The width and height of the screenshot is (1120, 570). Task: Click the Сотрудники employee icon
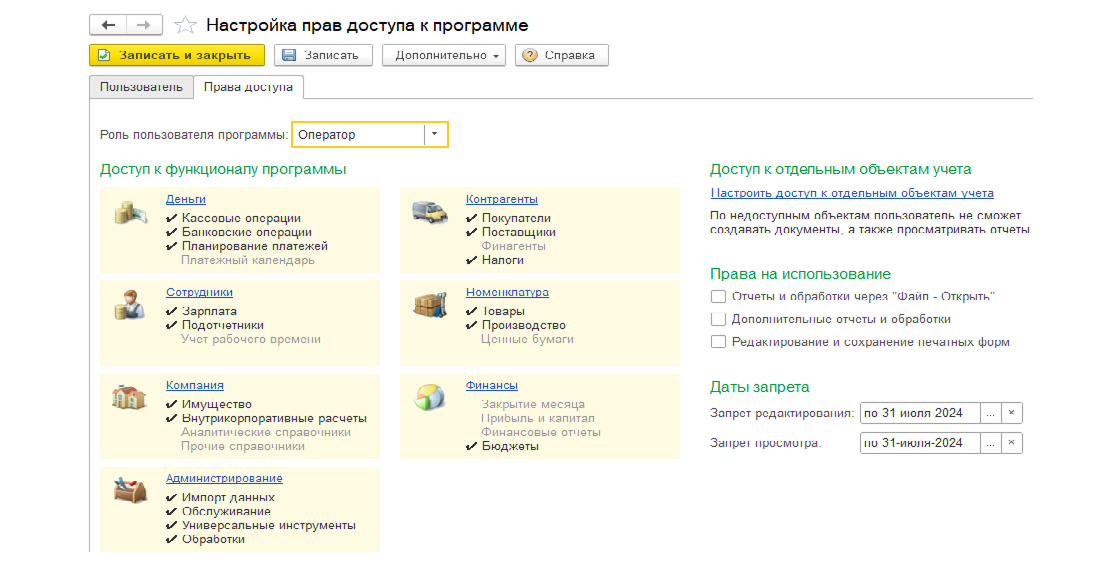coord(130,305)
